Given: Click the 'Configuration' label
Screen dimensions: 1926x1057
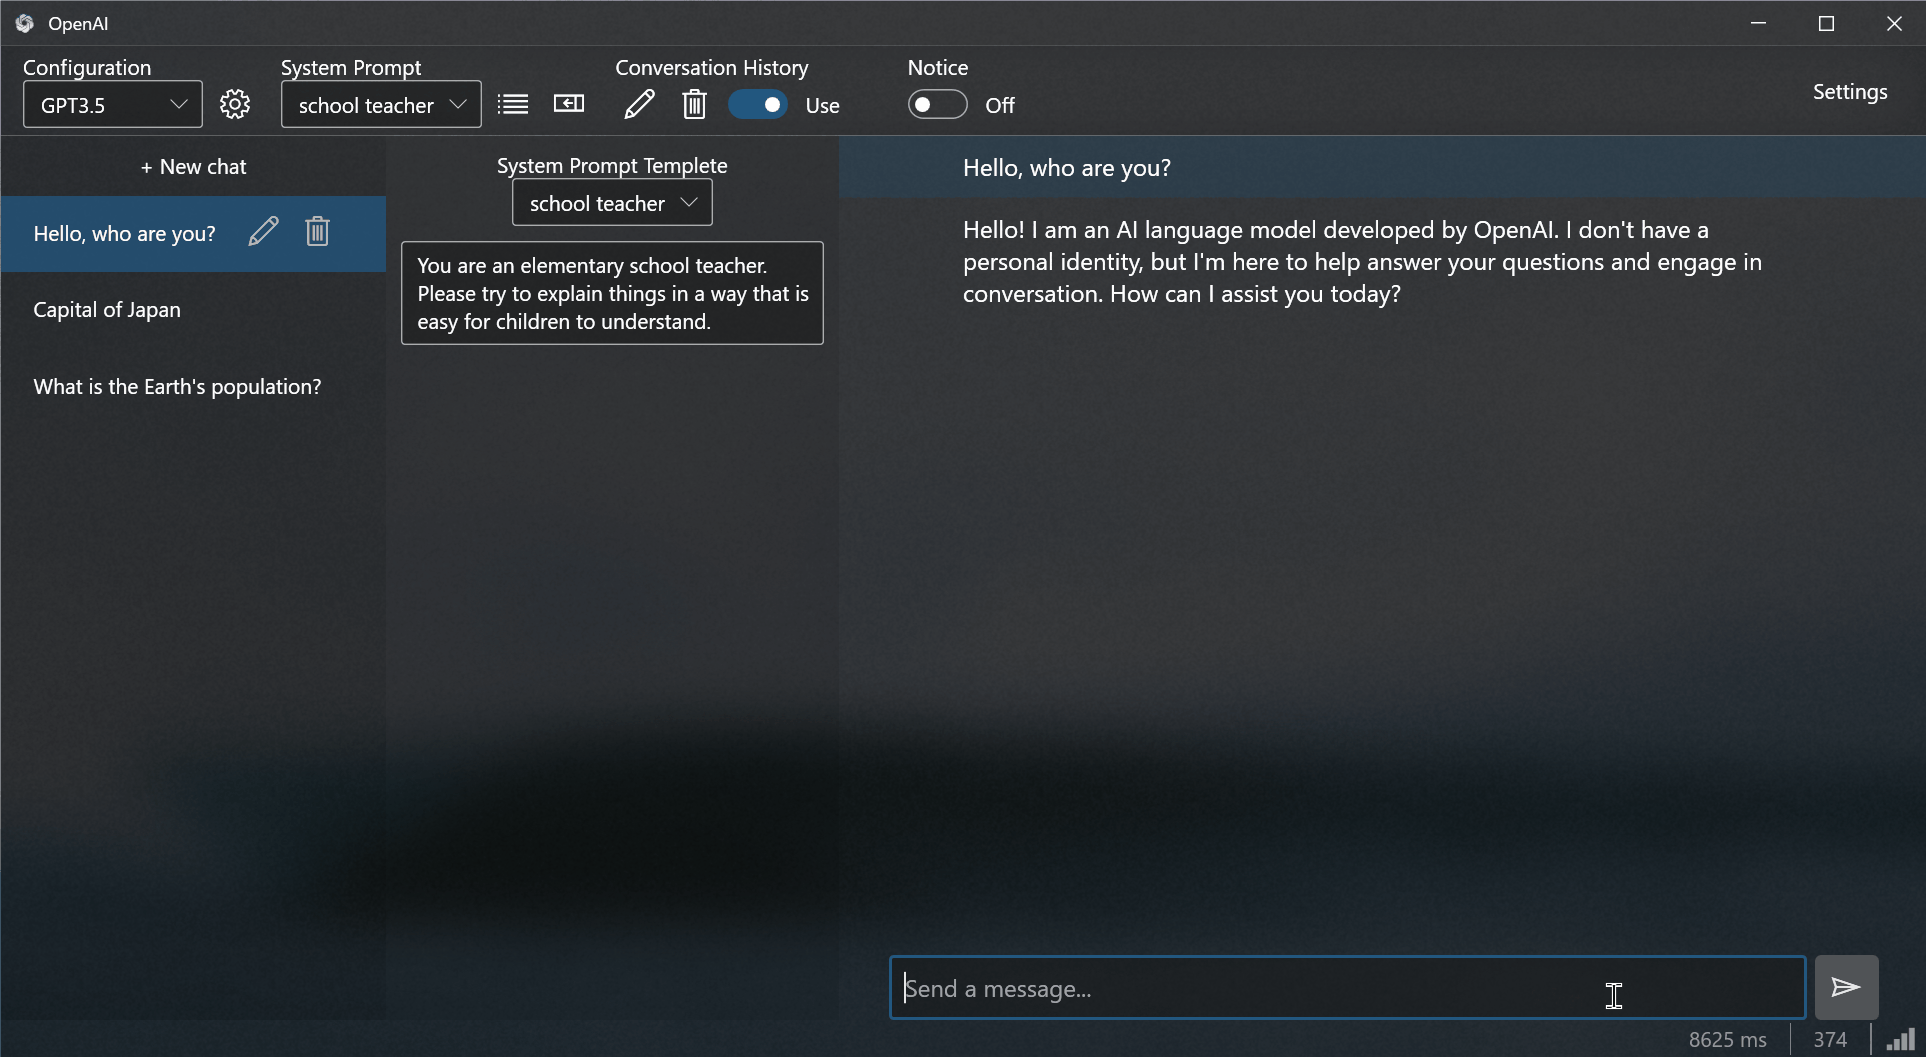Looking at the screenshot, I should [87, 68].
